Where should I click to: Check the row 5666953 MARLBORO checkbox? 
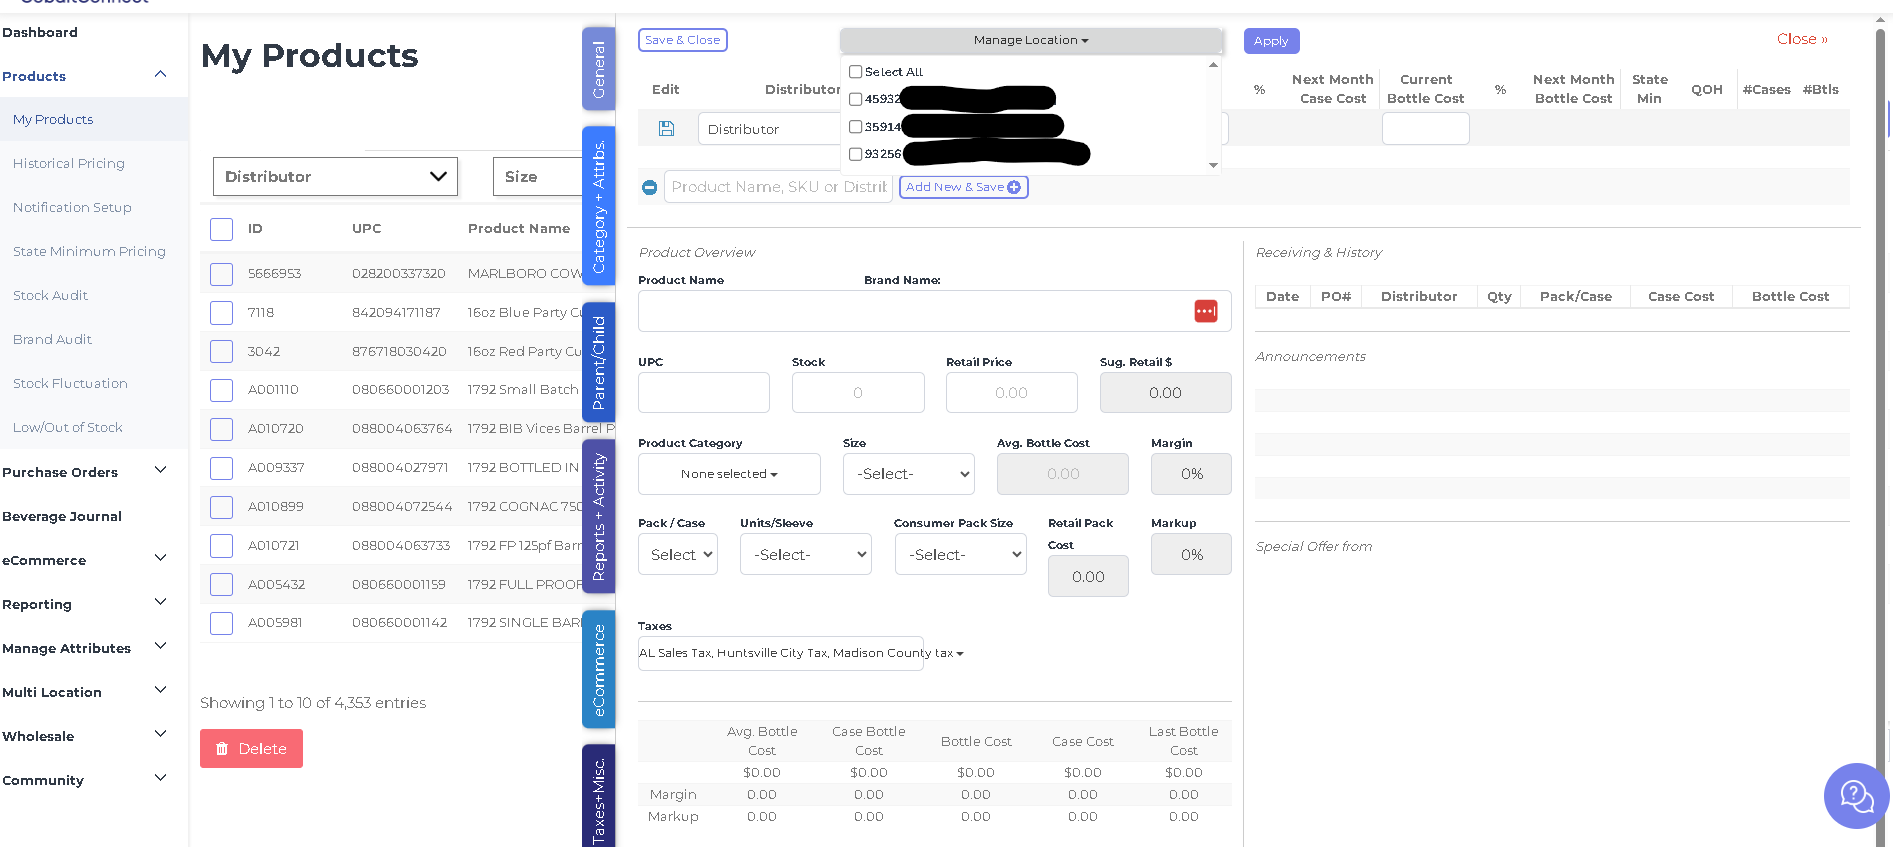[221, 274]
